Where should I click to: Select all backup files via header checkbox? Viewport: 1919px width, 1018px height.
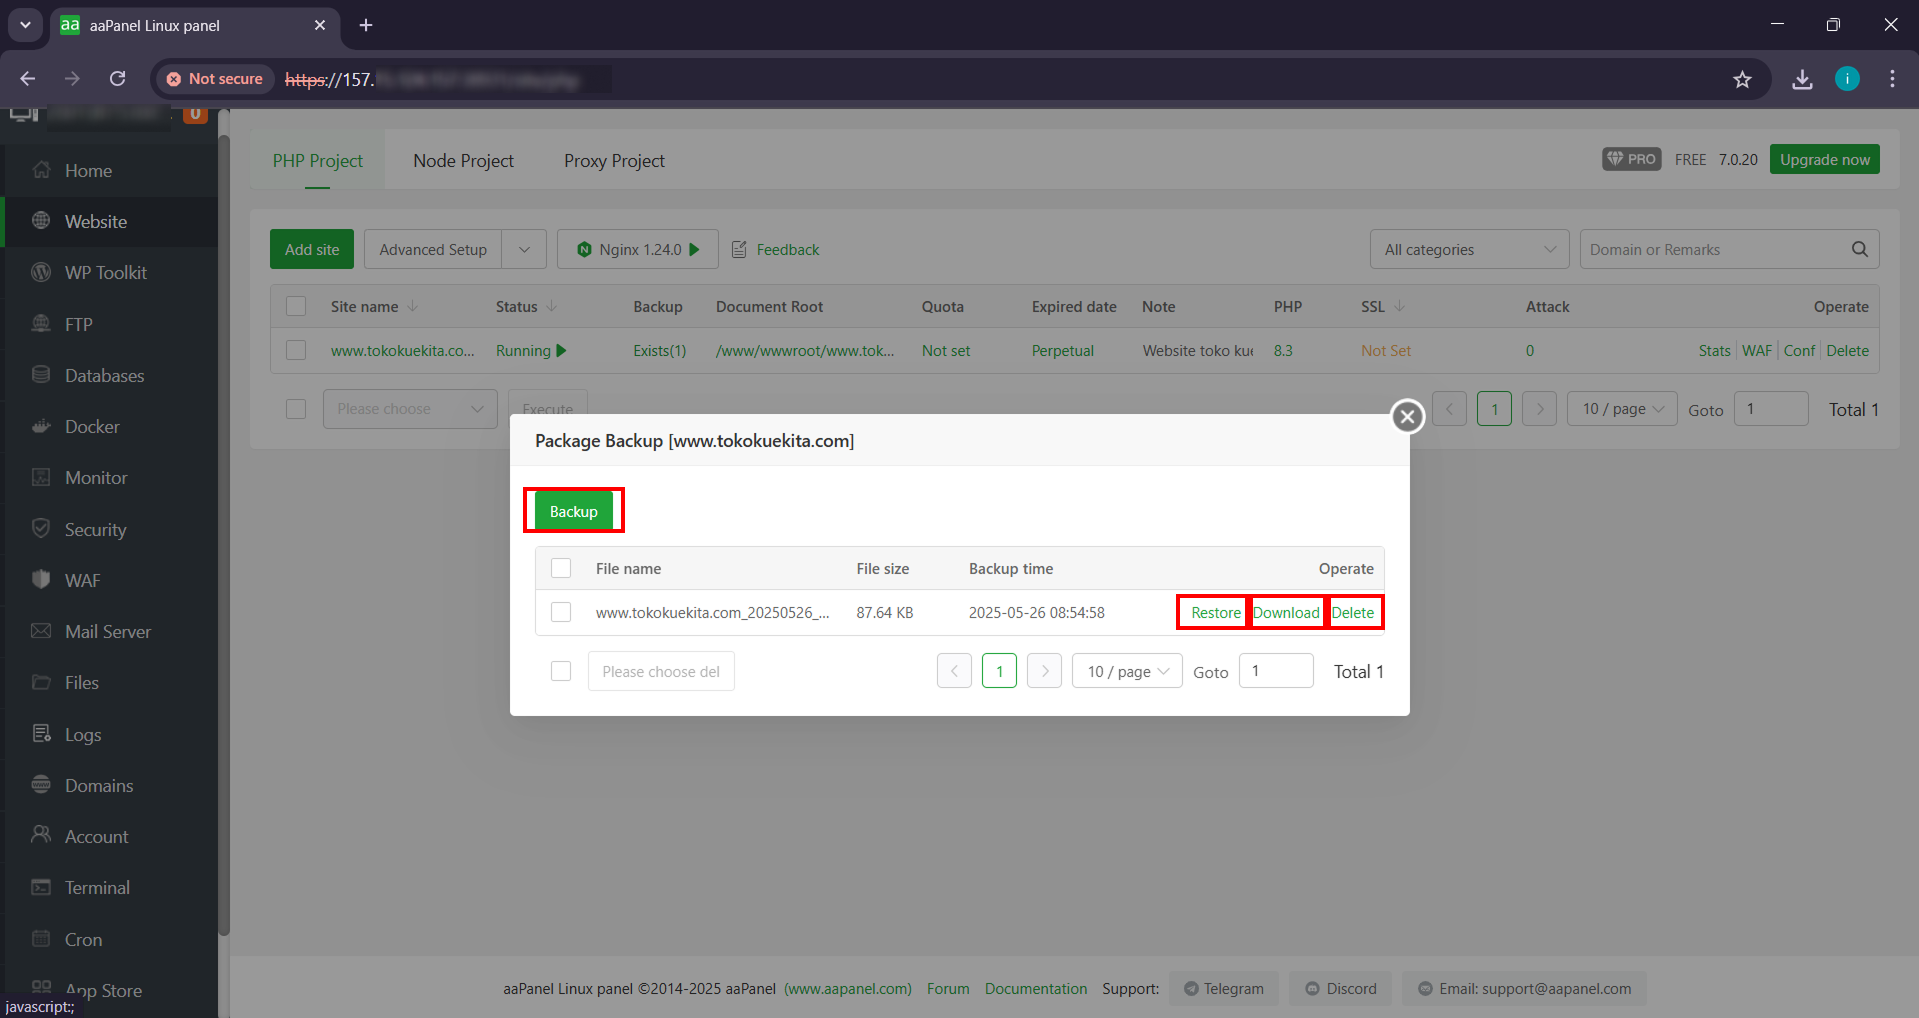[x=561, y=568]
